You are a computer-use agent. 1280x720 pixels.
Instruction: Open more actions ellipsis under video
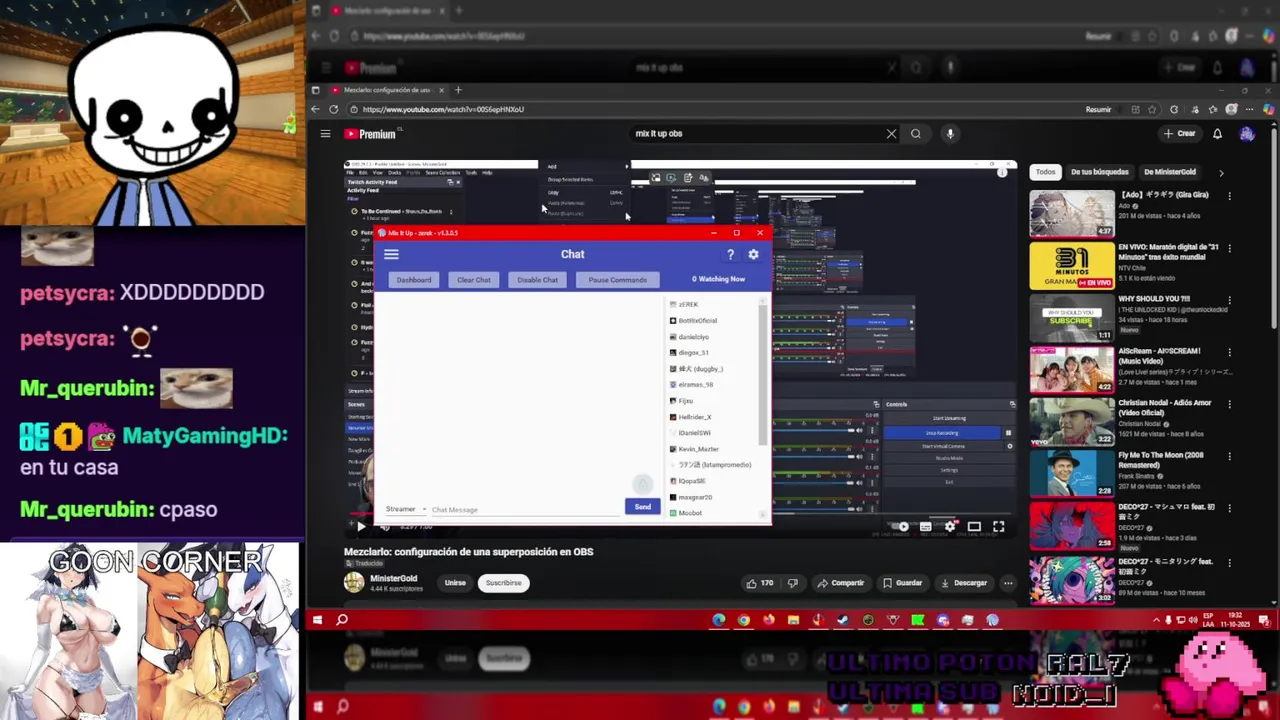tap(1008, 583)
